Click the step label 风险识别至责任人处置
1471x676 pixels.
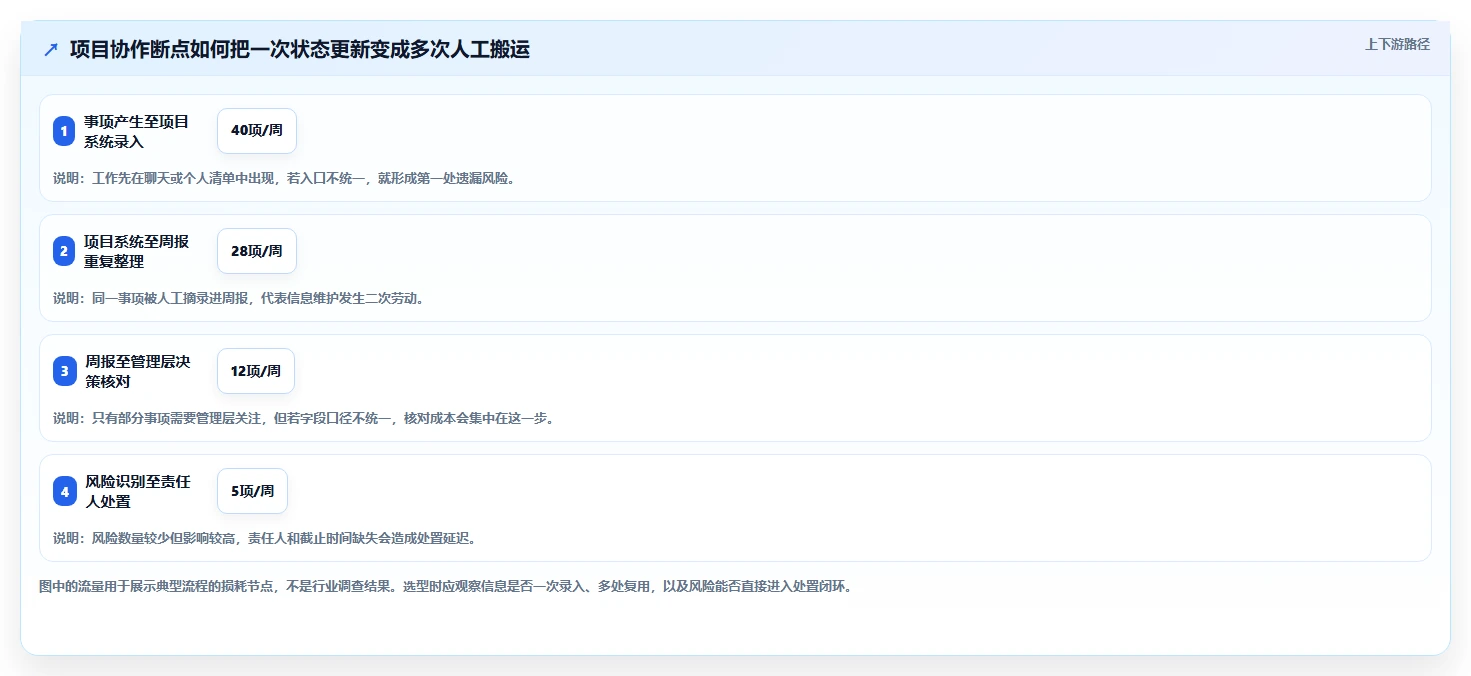click(x=137, y=491)
